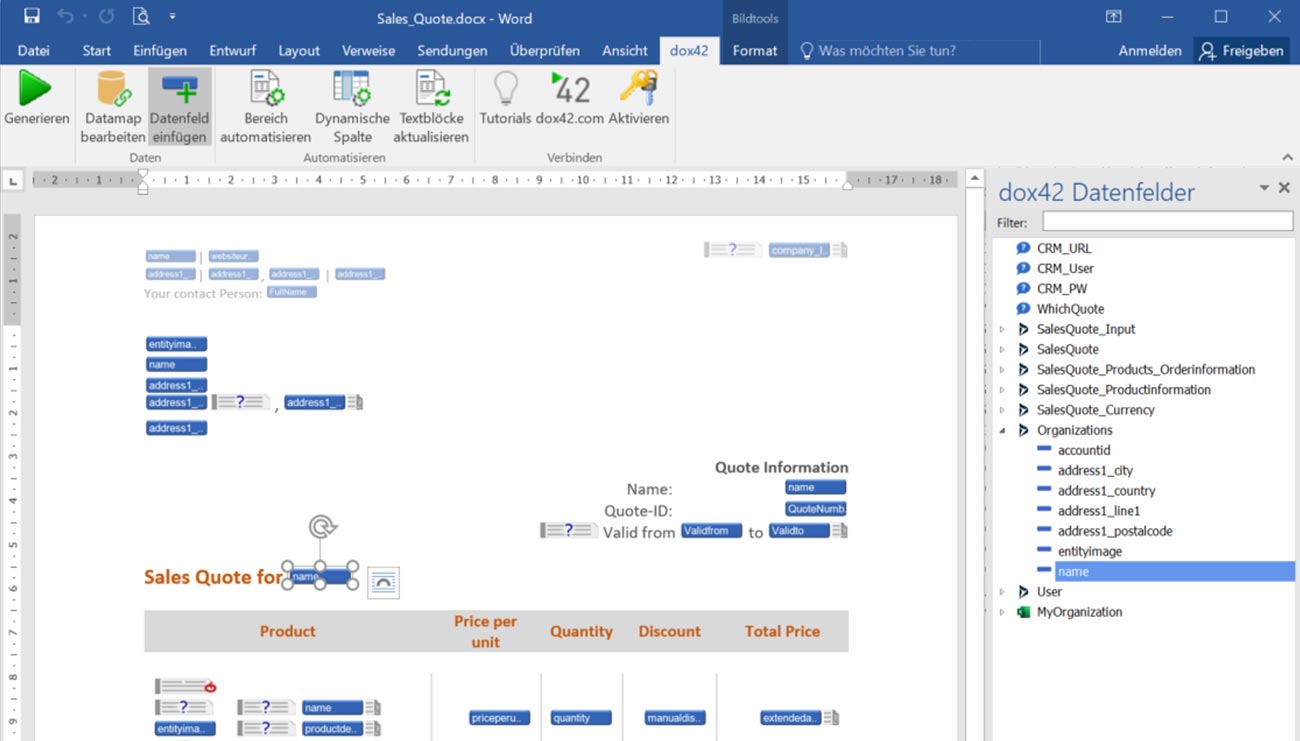Click the Aktivieren key icon
Screen dimensions: 1300x741
(638, 89)
